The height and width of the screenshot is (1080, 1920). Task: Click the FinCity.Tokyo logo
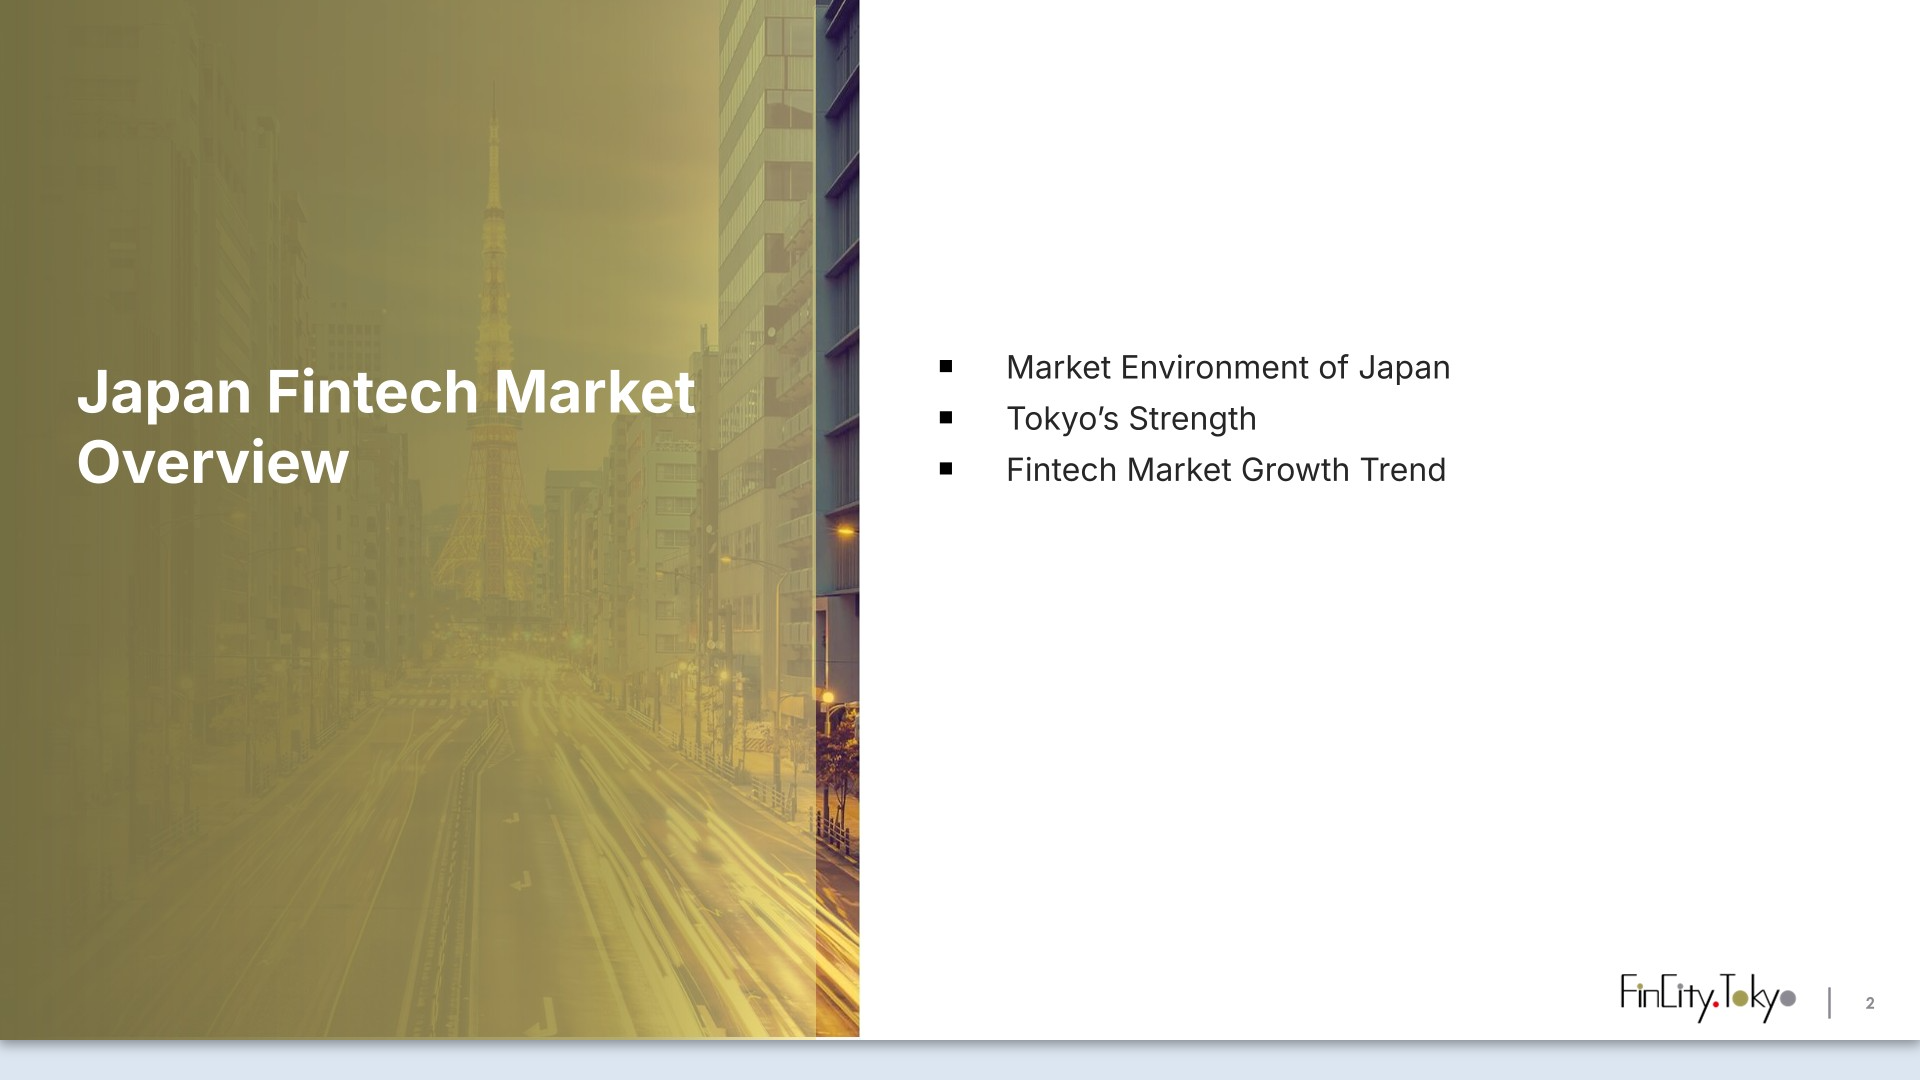pyautogui.click(x=1706, y=998)
